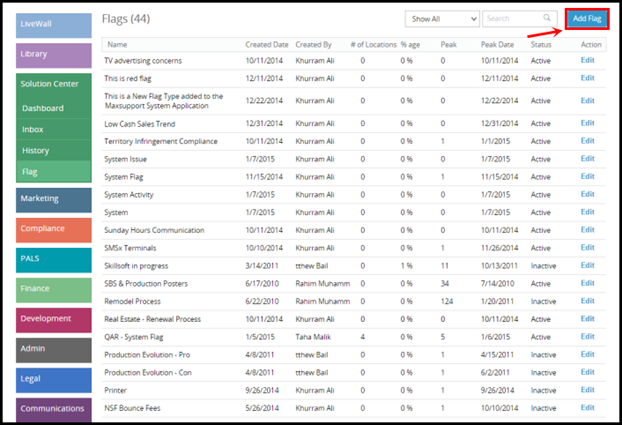Open the Finance section
The height and width of the screenshot is (425, 622).
pyautogui.click(x=54, y=290)
